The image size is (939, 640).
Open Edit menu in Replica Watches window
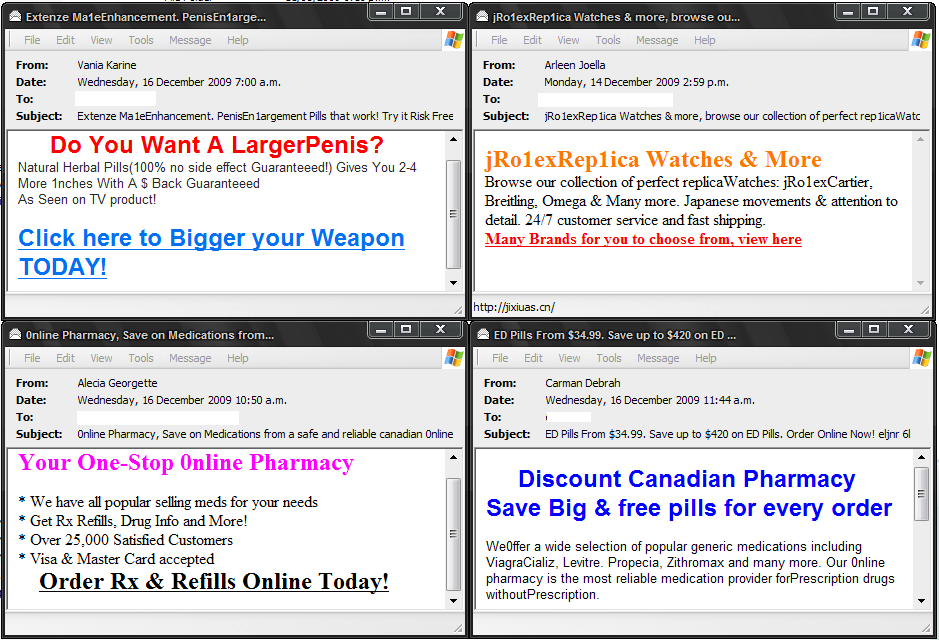coord(532,40)
